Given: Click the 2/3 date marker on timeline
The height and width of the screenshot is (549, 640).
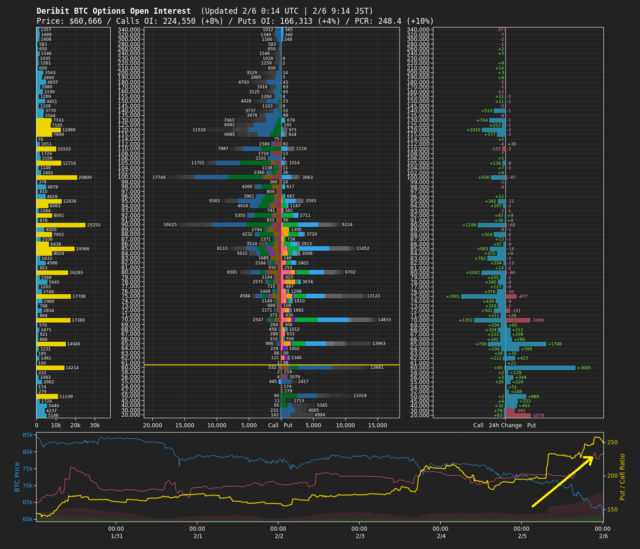Looking at the screenshot, I should (359, 536).
